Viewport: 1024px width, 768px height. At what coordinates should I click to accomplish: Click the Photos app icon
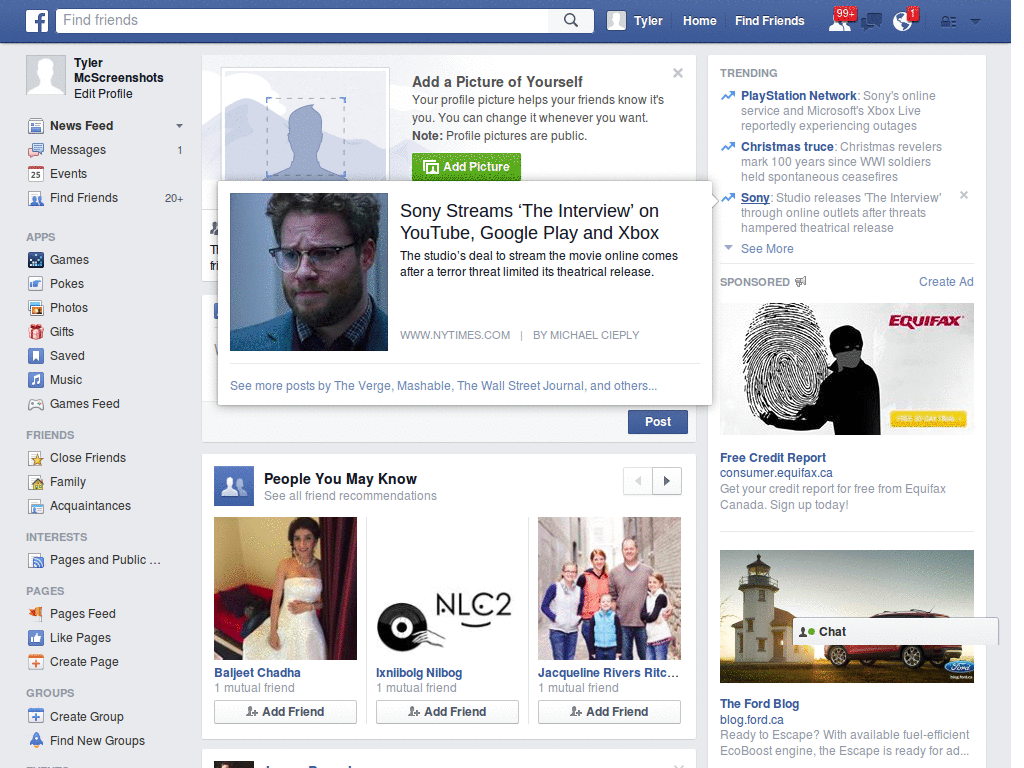tap(36, 308)
